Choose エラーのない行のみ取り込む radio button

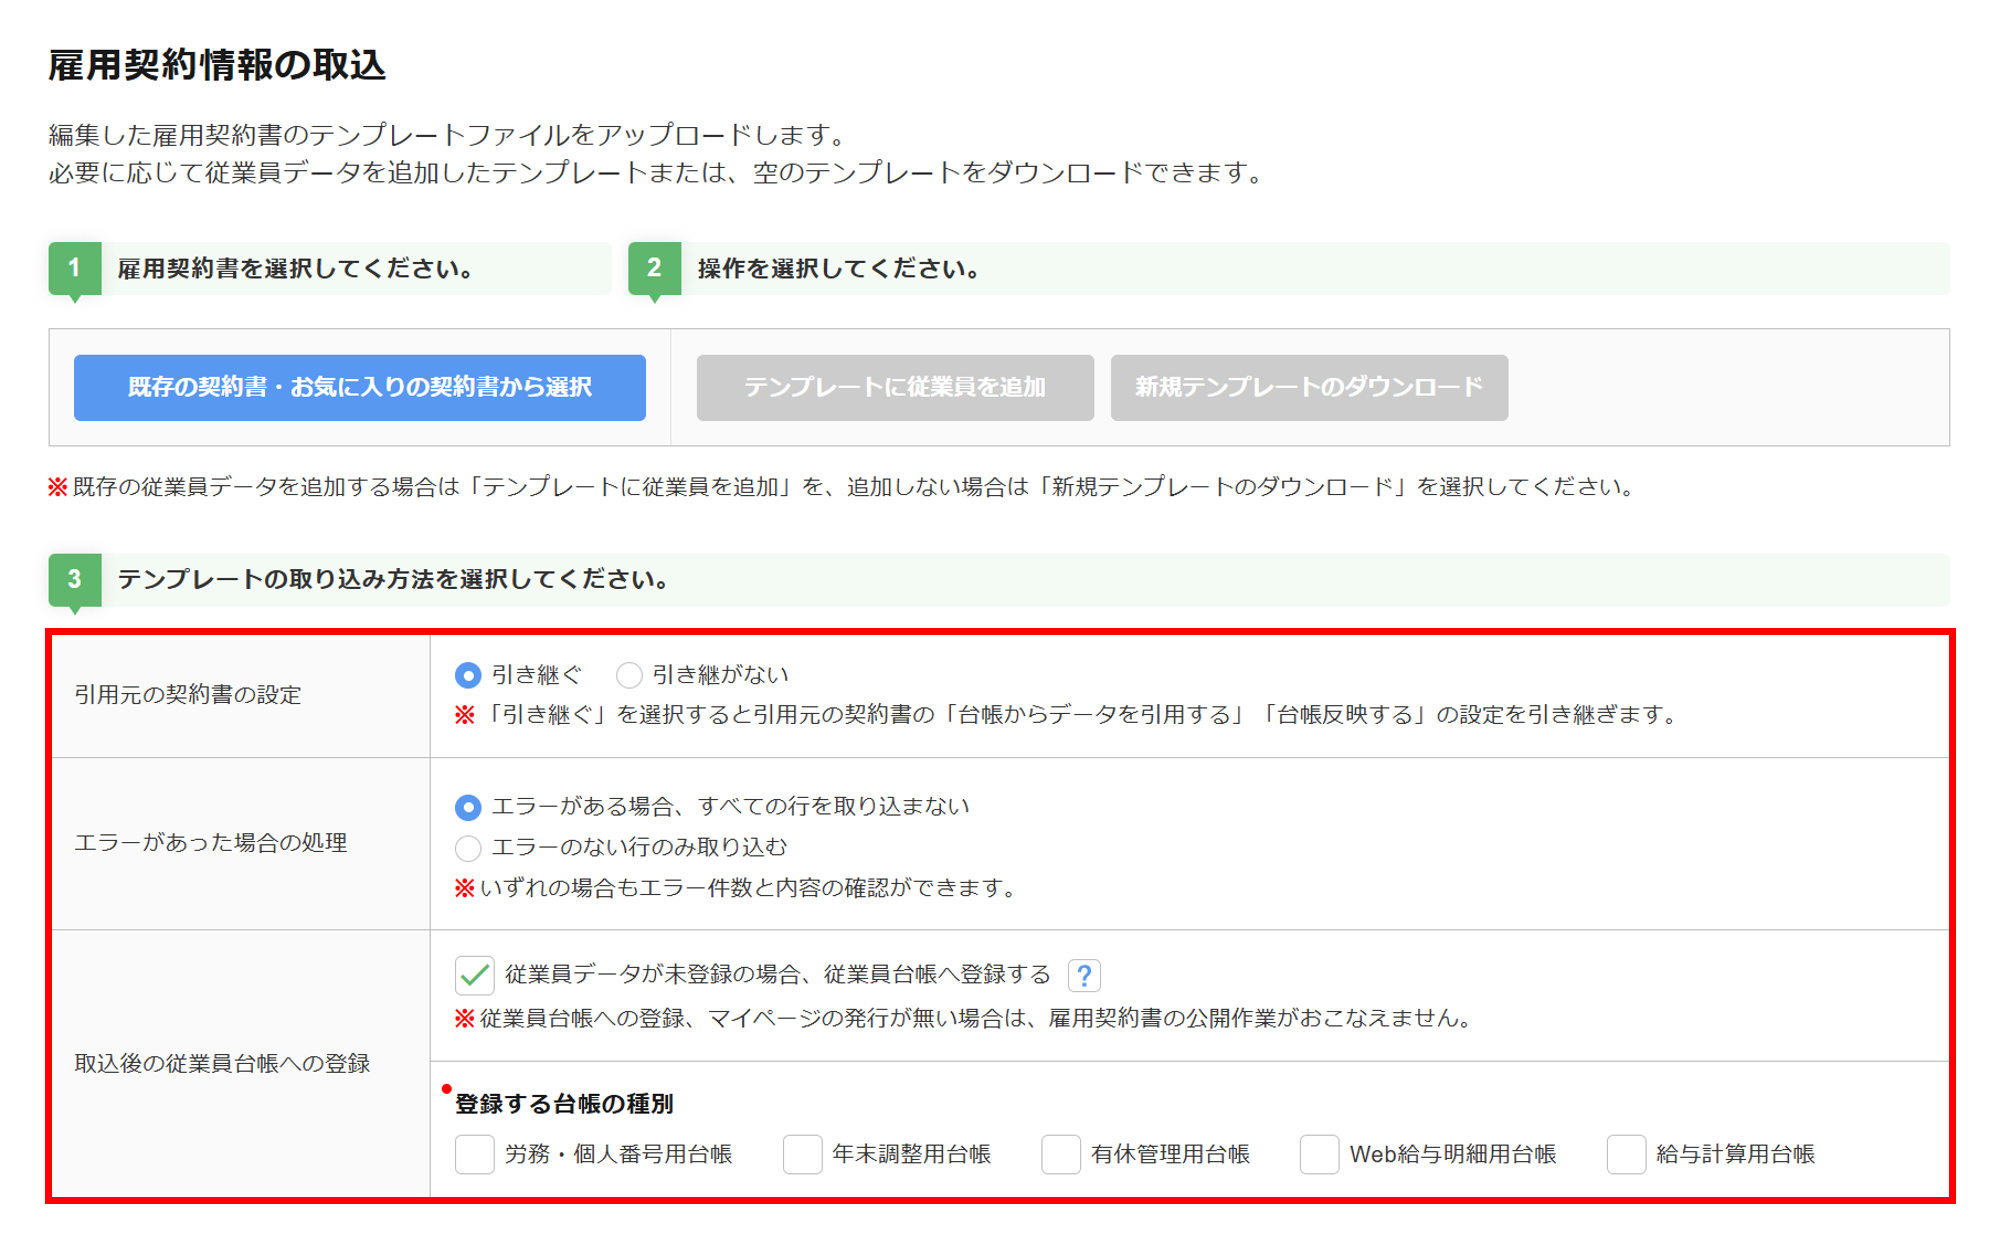coord(468,848)
